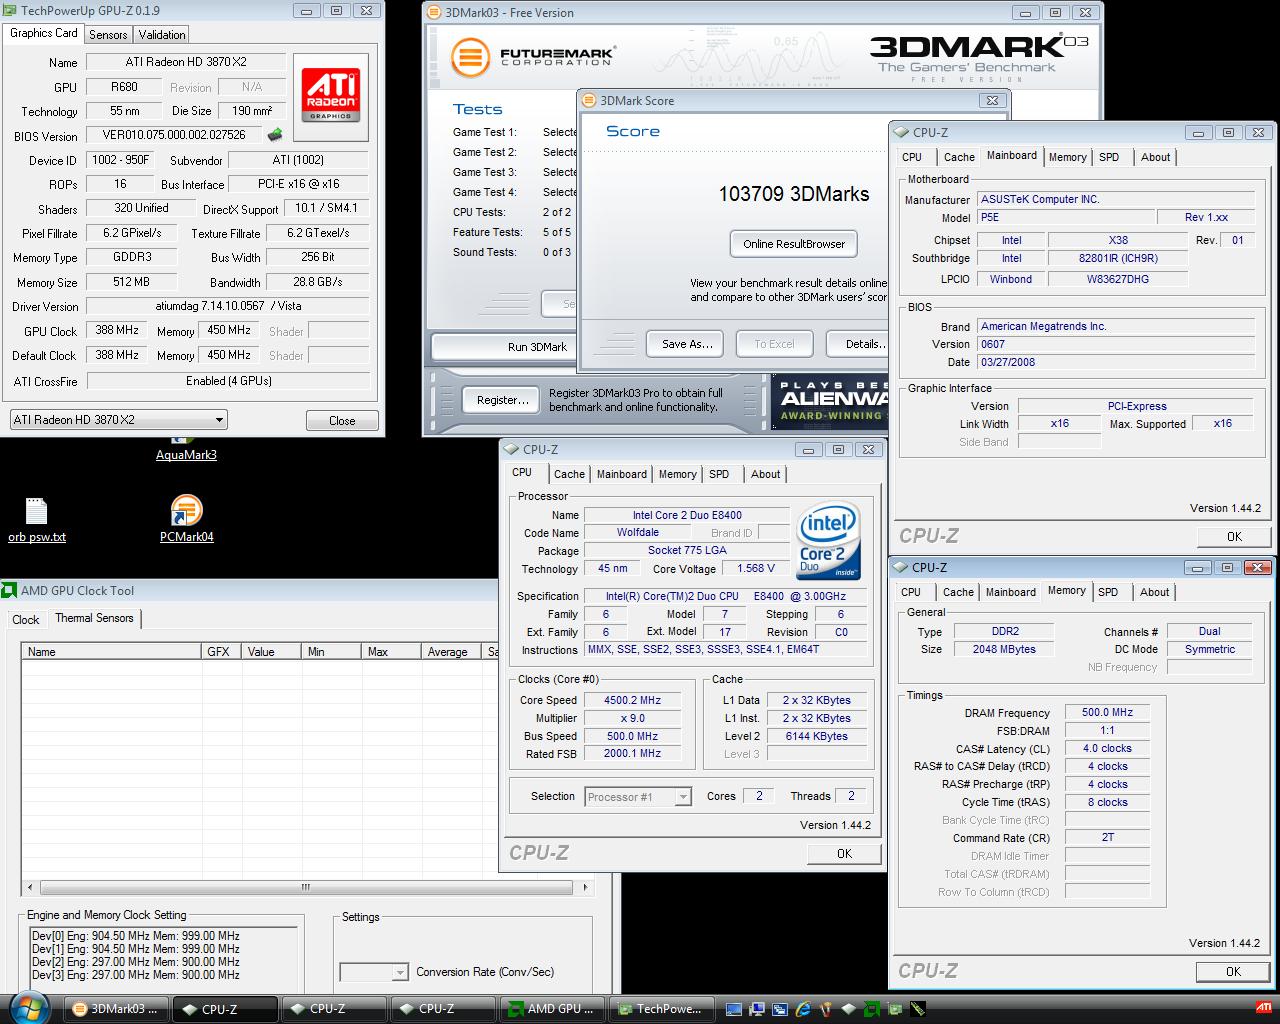Click the Run 3DMark button

[x=537, y=347]
